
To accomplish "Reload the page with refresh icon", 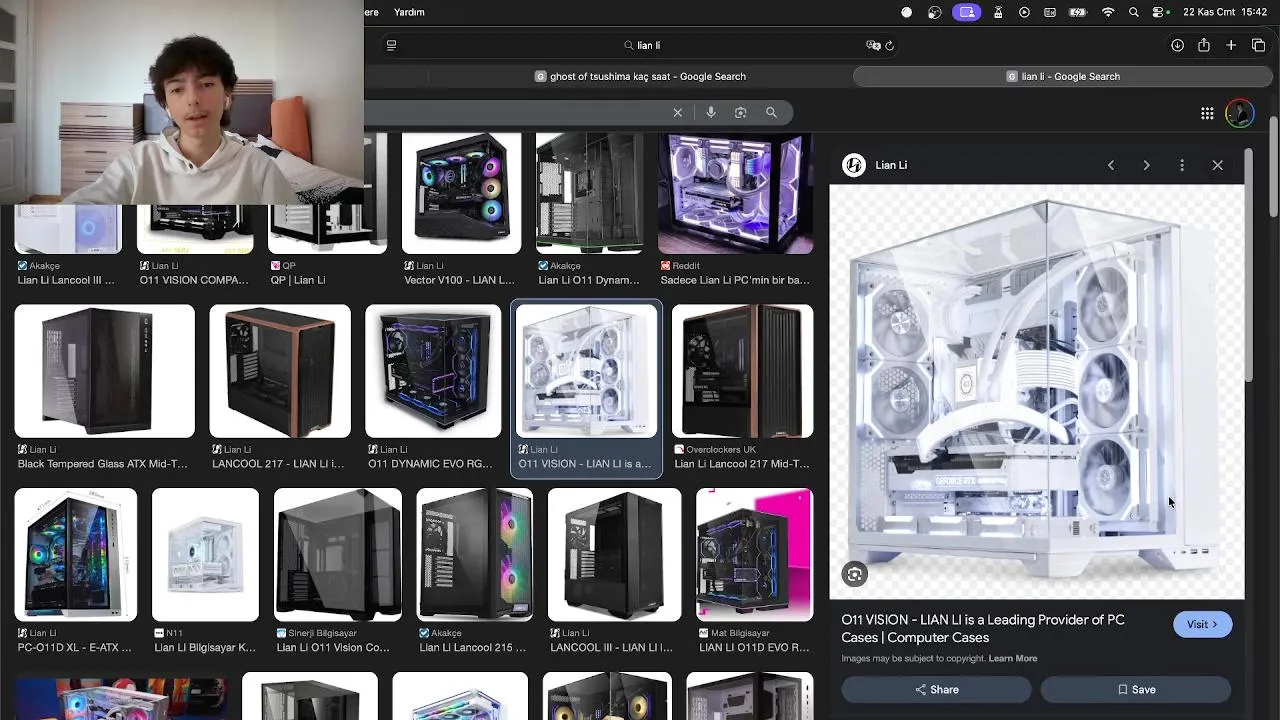I will tap(890, 45).
